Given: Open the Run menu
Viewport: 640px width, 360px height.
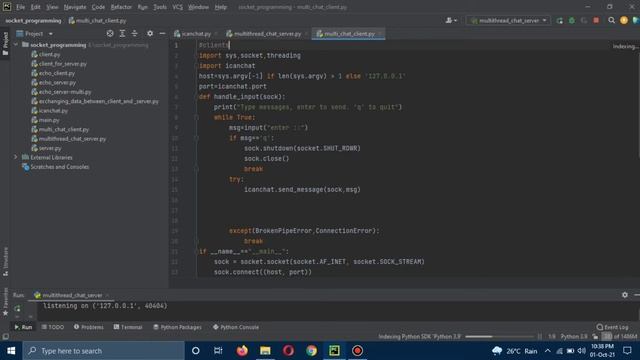Looking at the screenshot, I should pos(142,7).
